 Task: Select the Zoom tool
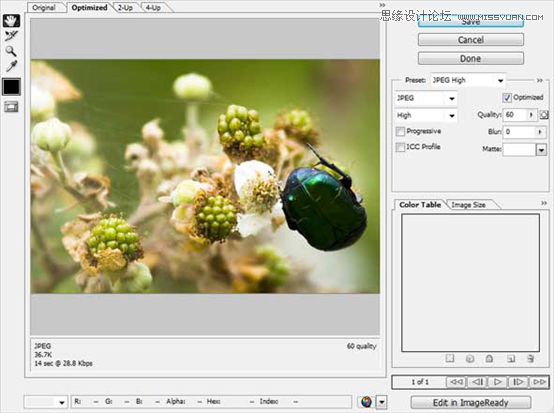pos(11,51)
